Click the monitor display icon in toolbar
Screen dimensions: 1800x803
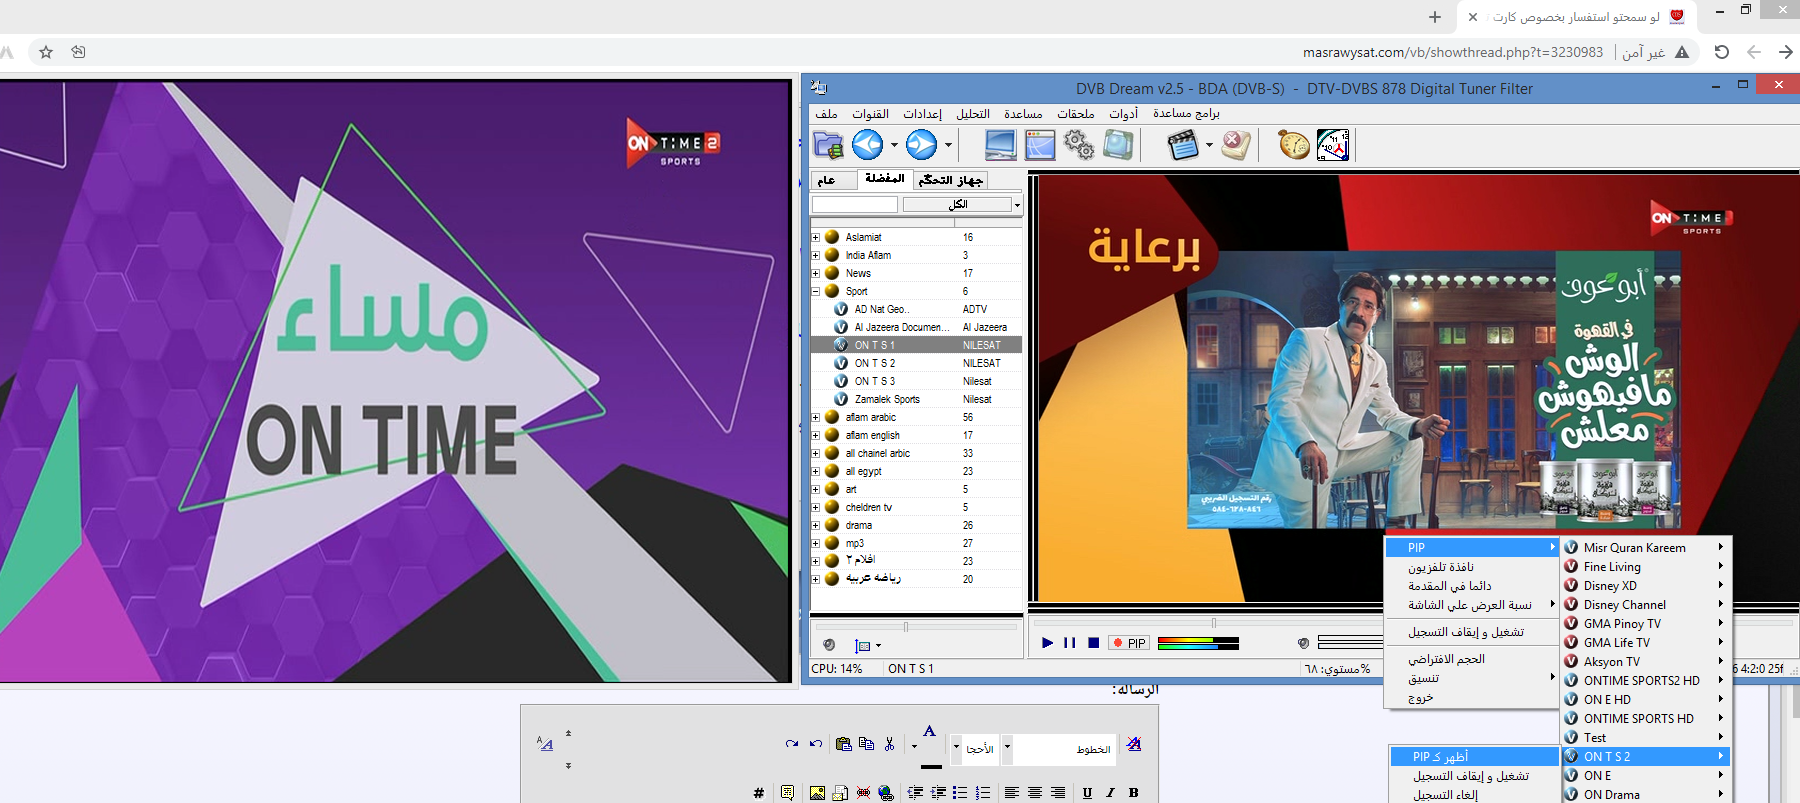tap(1000, 145)
